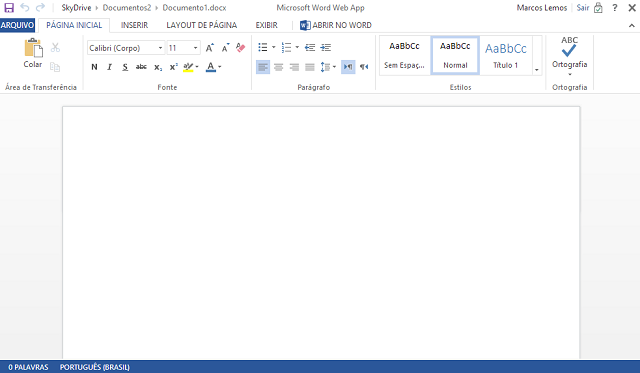Screen dimensions: 640x373
Task: Open the help question mark
Action: pyautogui.click(x=615, y=7)
